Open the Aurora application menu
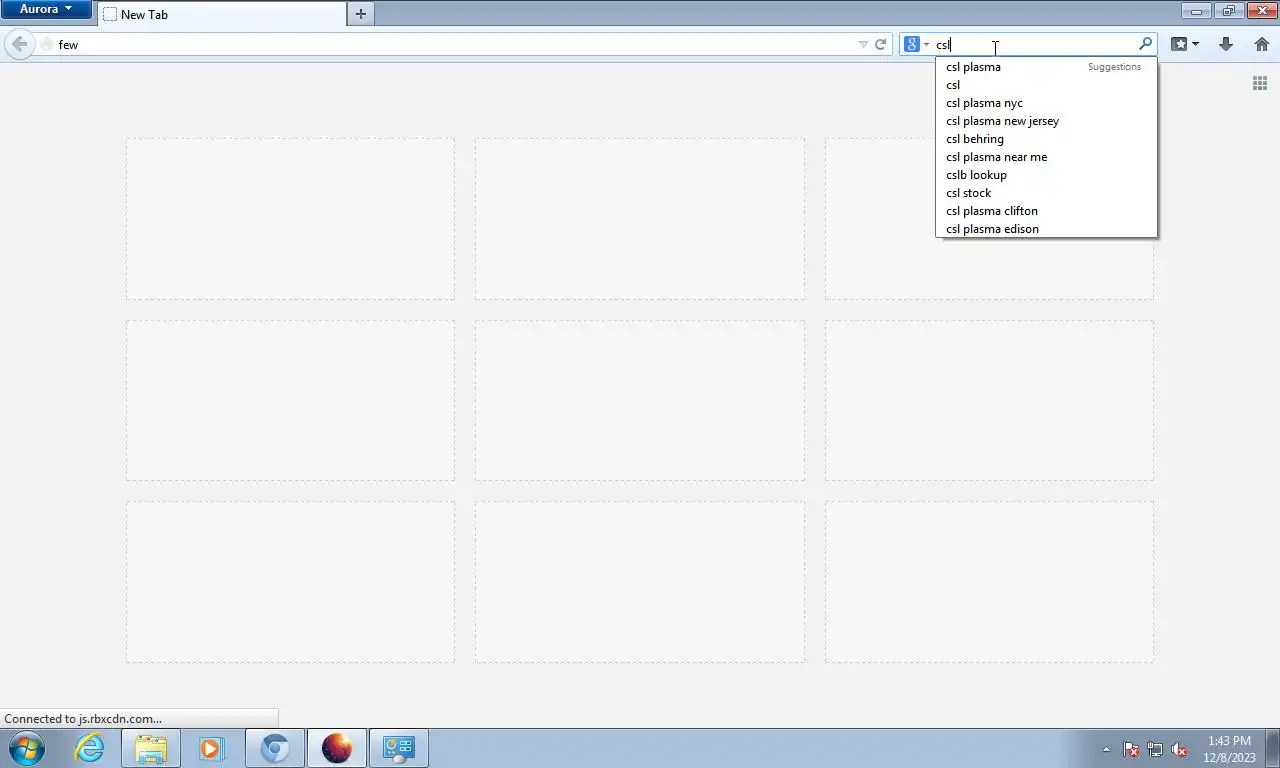Screen dimensions: 1280x768 (46, 9)
